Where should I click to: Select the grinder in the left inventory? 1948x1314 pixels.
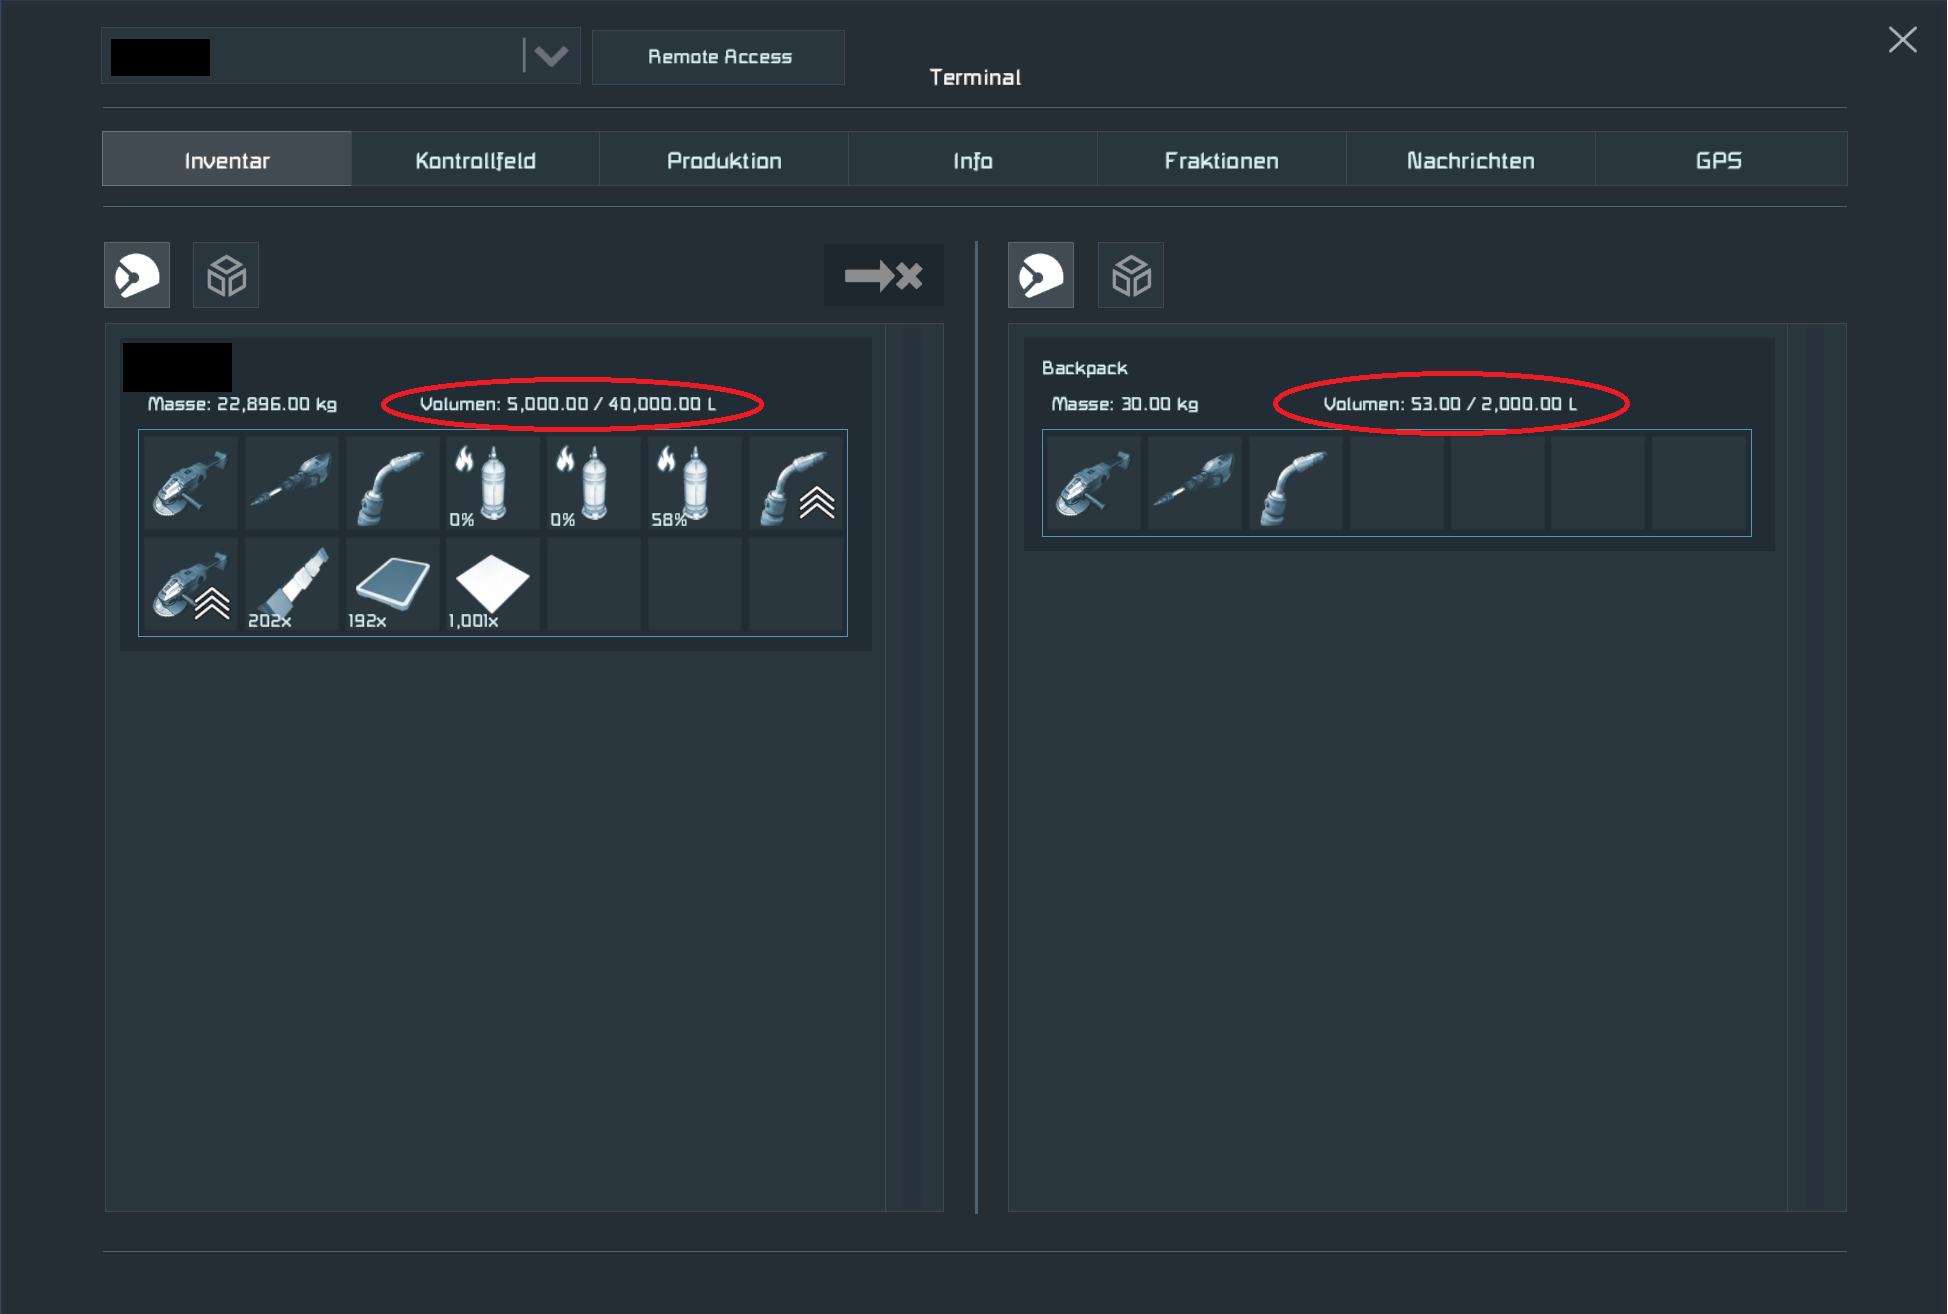[190, 483]
